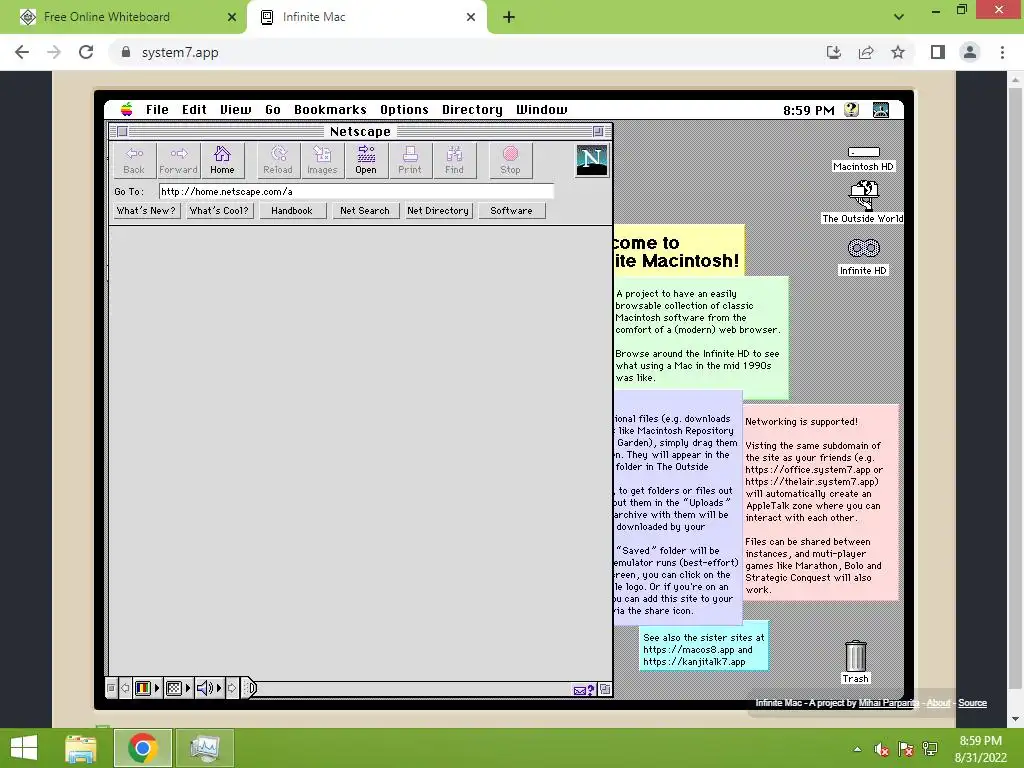Screen dimensions: 1024x768
Task: Click the control strip monitor color depth icon
Action: click(142, 688)
